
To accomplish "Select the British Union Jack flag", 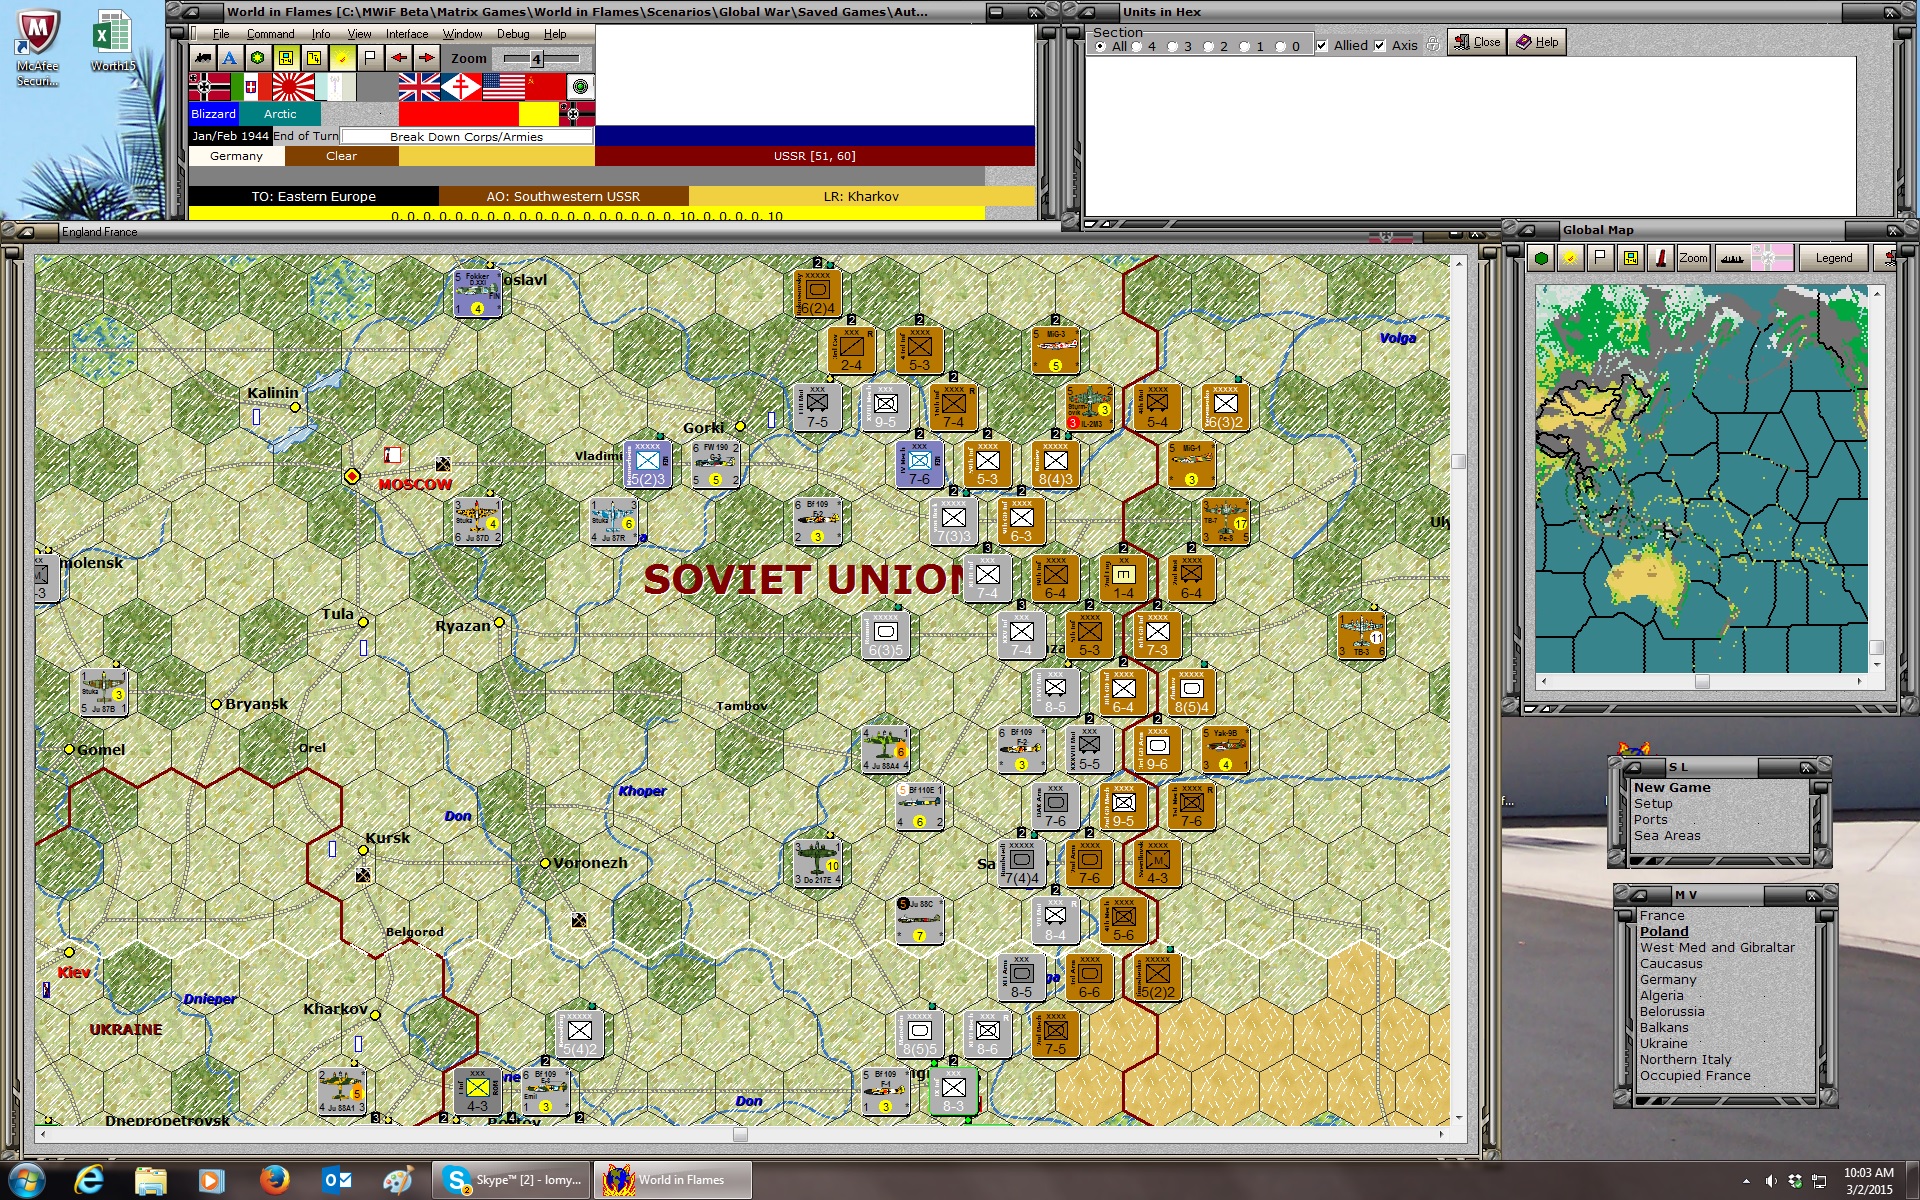I will pyautogui.click(x=419, y=88).
